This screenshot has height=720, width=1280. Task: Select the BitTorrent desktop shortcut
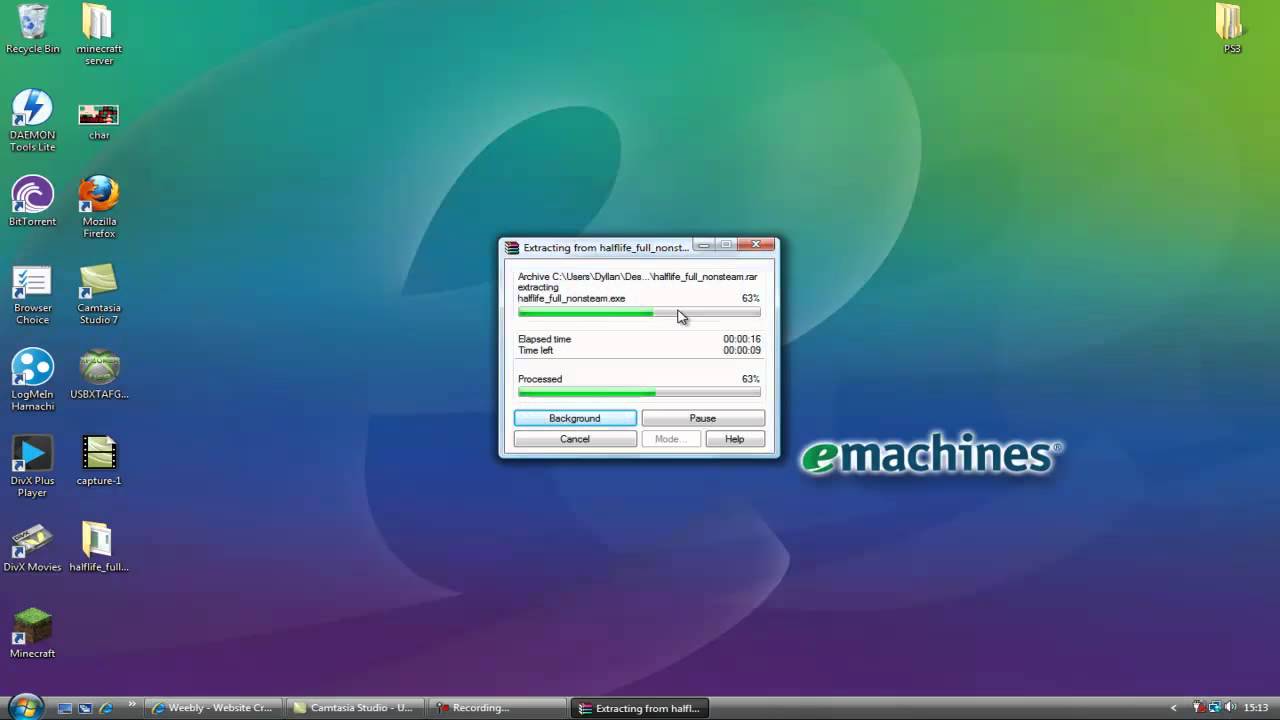[32, 201]
